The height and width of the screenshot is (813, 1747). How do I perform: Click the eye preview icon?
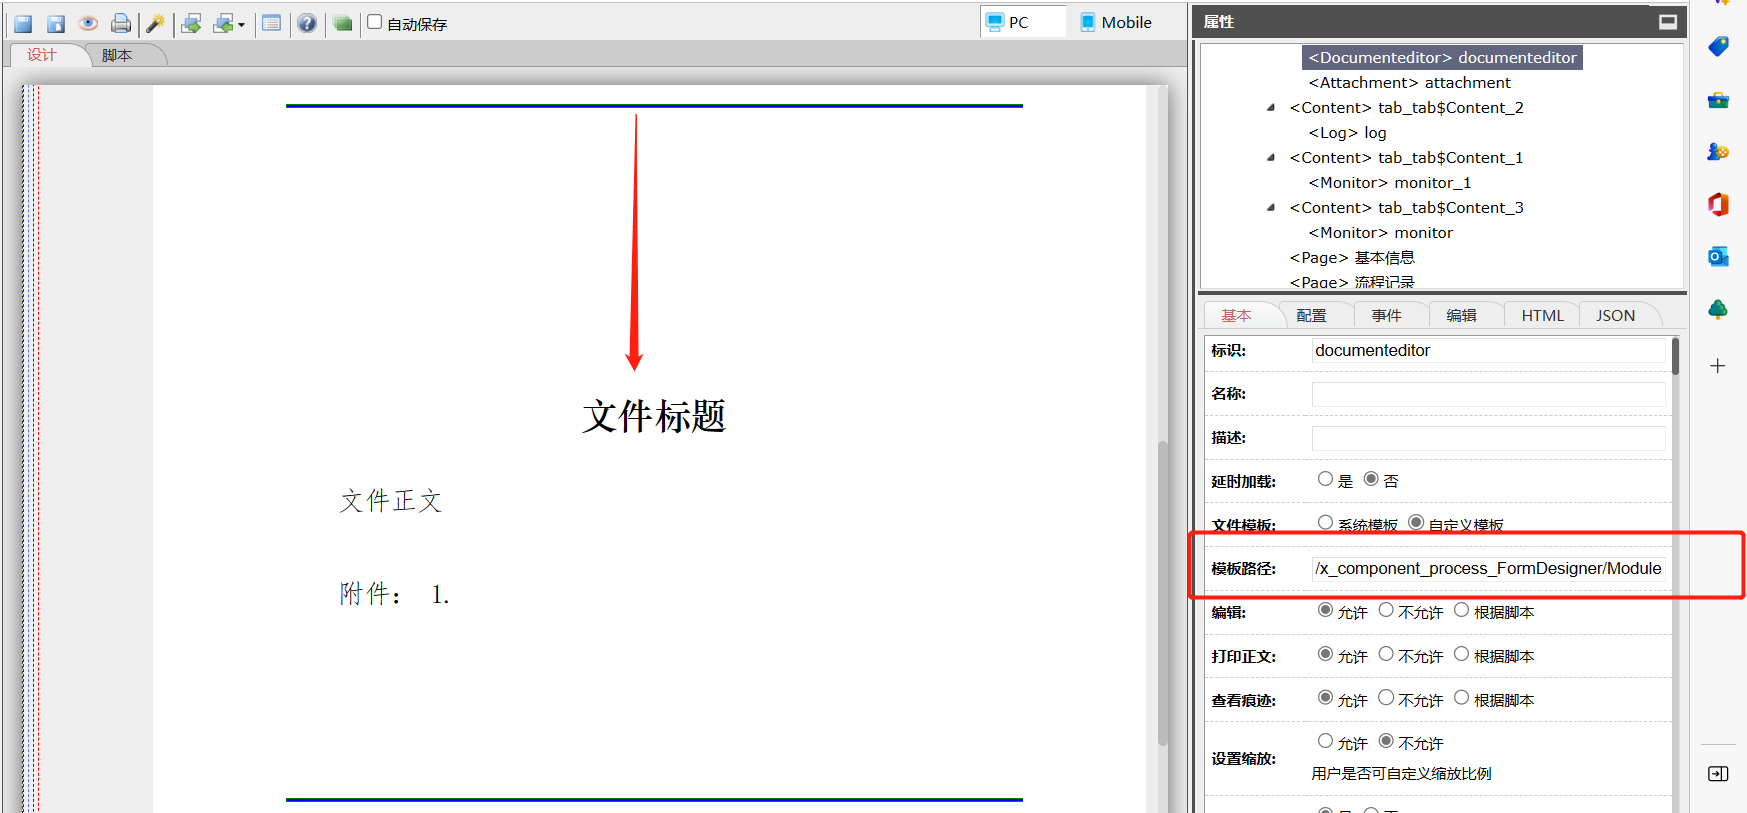coord(88,23)
